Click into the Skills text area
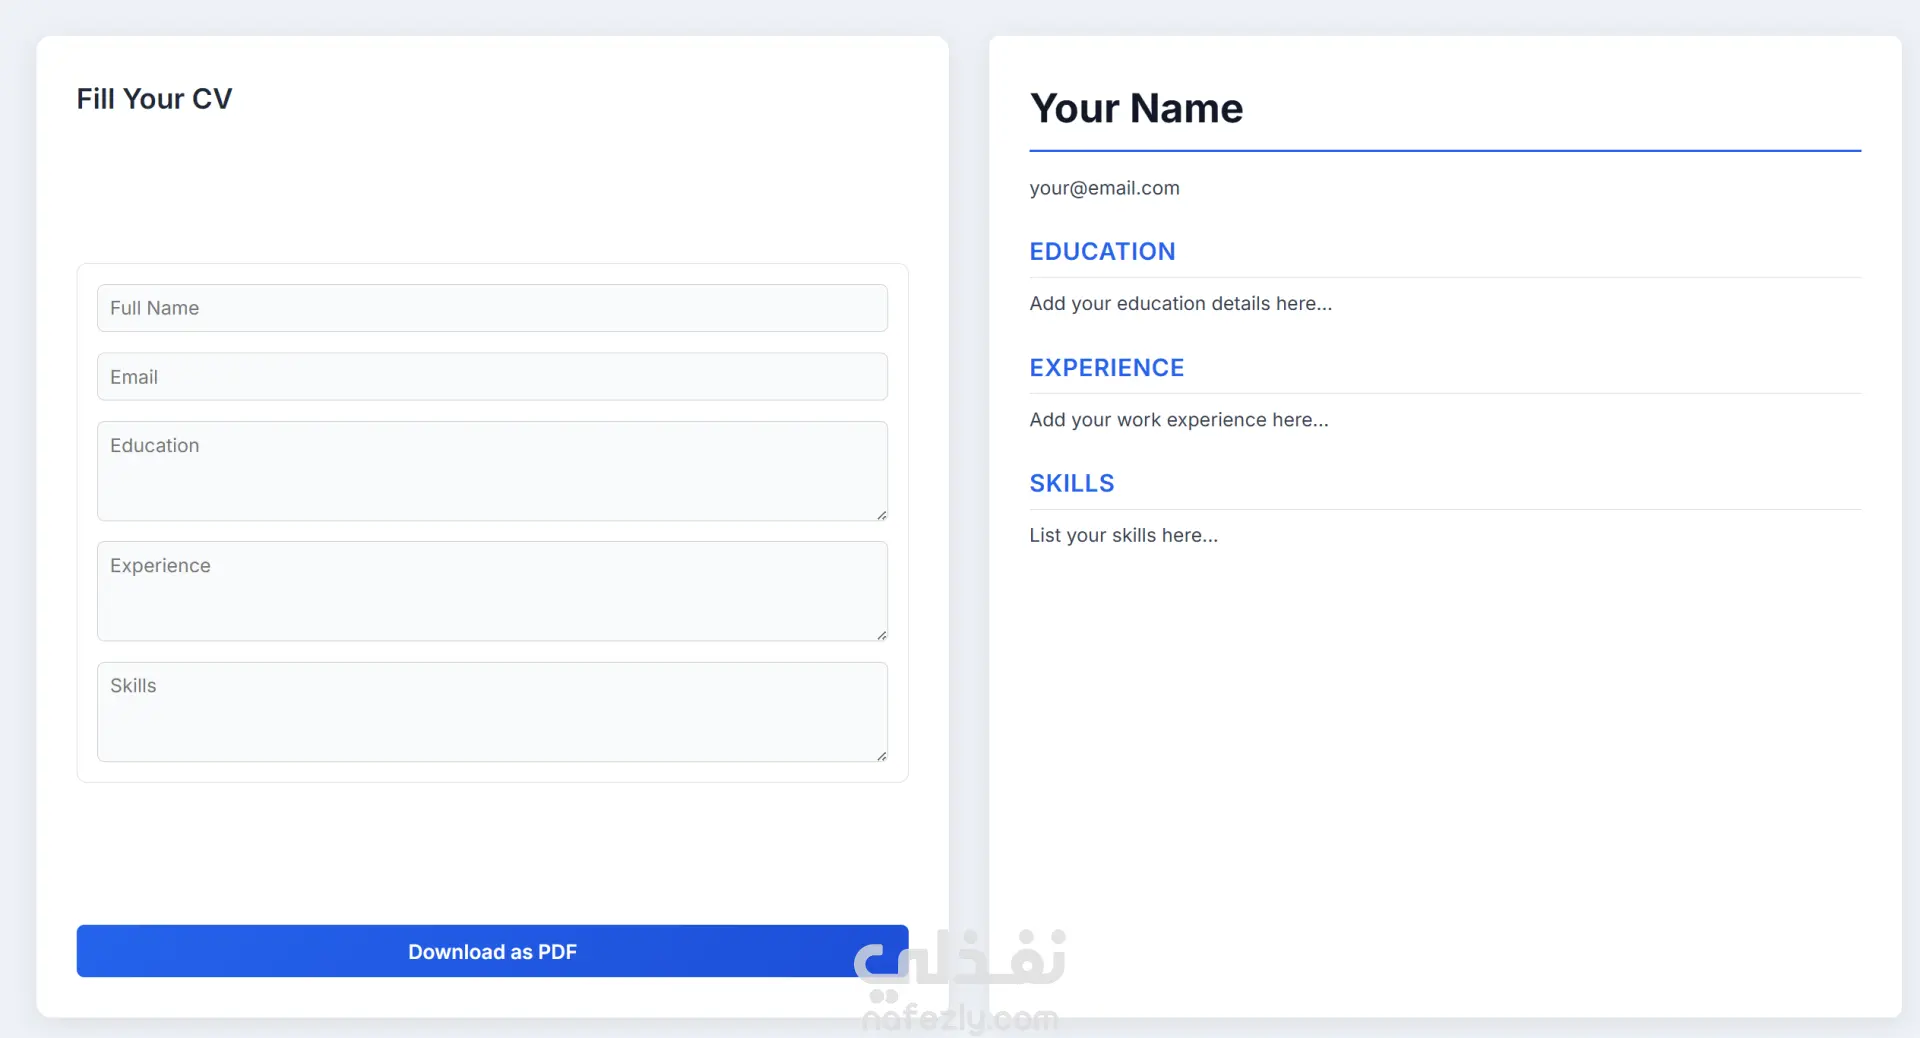The image size is (1920, 1038). (492, 711)
